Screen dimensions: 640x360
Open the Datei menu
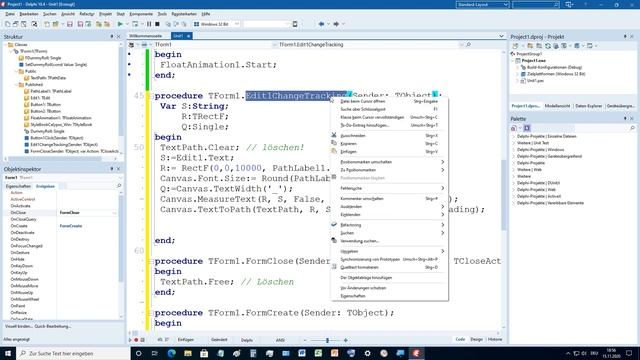point(10,14)
